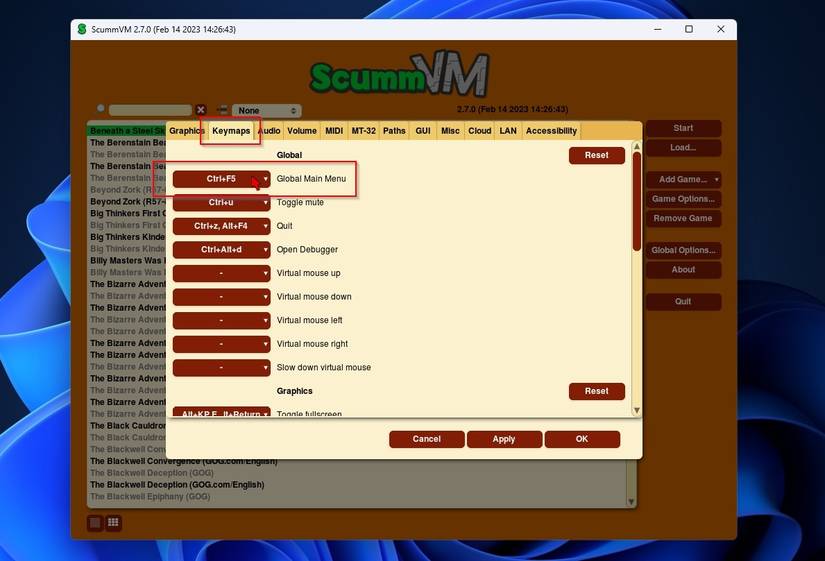Clear the search field with X icon
825x561 pixels.
click(200, 109)
